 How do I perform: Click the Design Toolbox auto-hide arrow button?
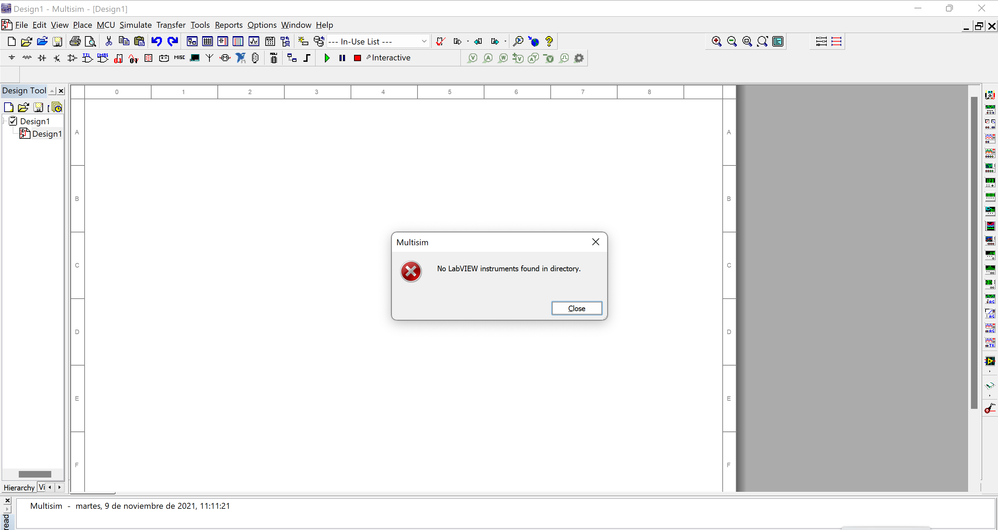click(52, 91)
